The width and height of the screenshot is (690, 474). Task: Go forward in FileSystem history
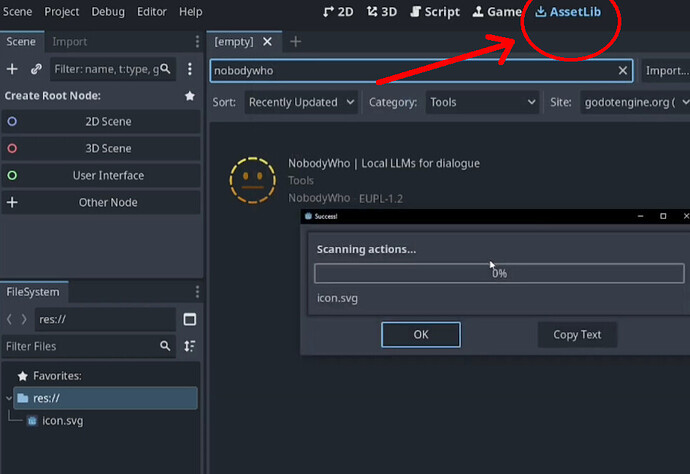[24, 320]
